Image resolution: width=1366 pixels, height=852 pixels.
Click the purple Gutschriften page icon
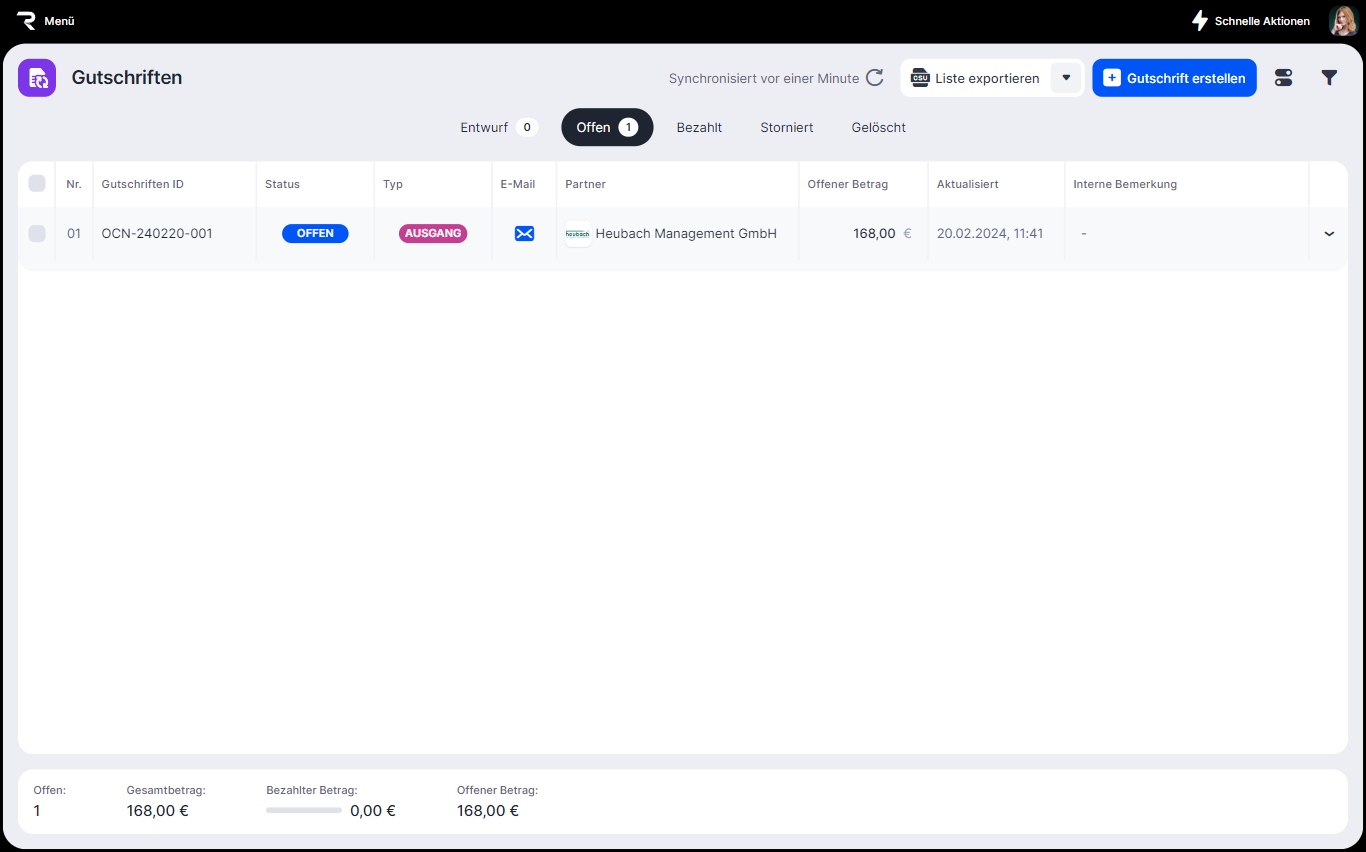tap(37, 78)
